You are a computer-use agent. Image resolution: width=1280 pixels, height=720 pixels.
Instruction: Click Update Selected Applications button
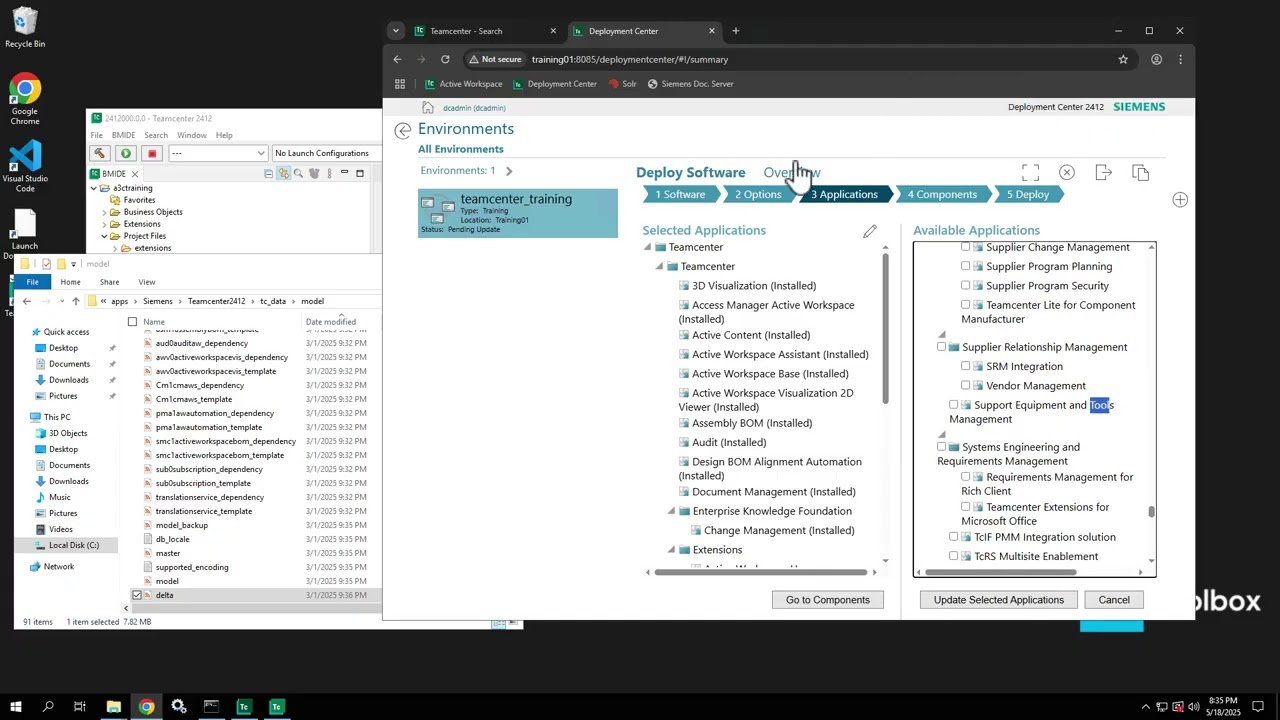click(x=998, y=600)
